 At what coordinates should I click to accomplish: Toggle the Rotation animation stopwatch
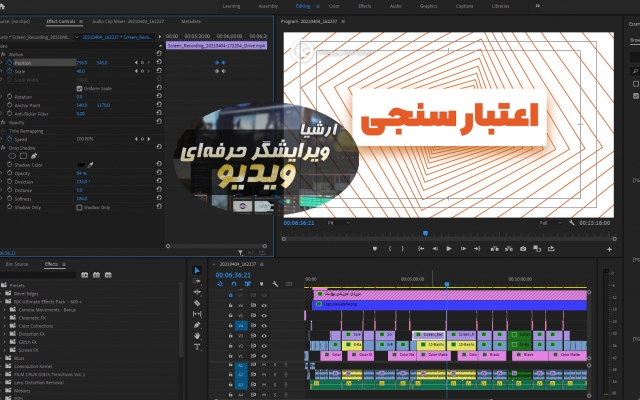pyautogui.click(x=9, y=96)
